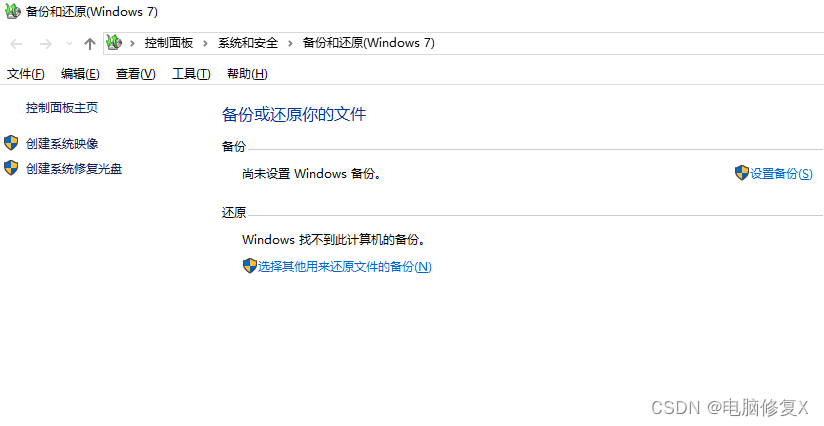Open the 查看(V) menu
Viewport: 824px width, 426px height.
pos(136,74)
